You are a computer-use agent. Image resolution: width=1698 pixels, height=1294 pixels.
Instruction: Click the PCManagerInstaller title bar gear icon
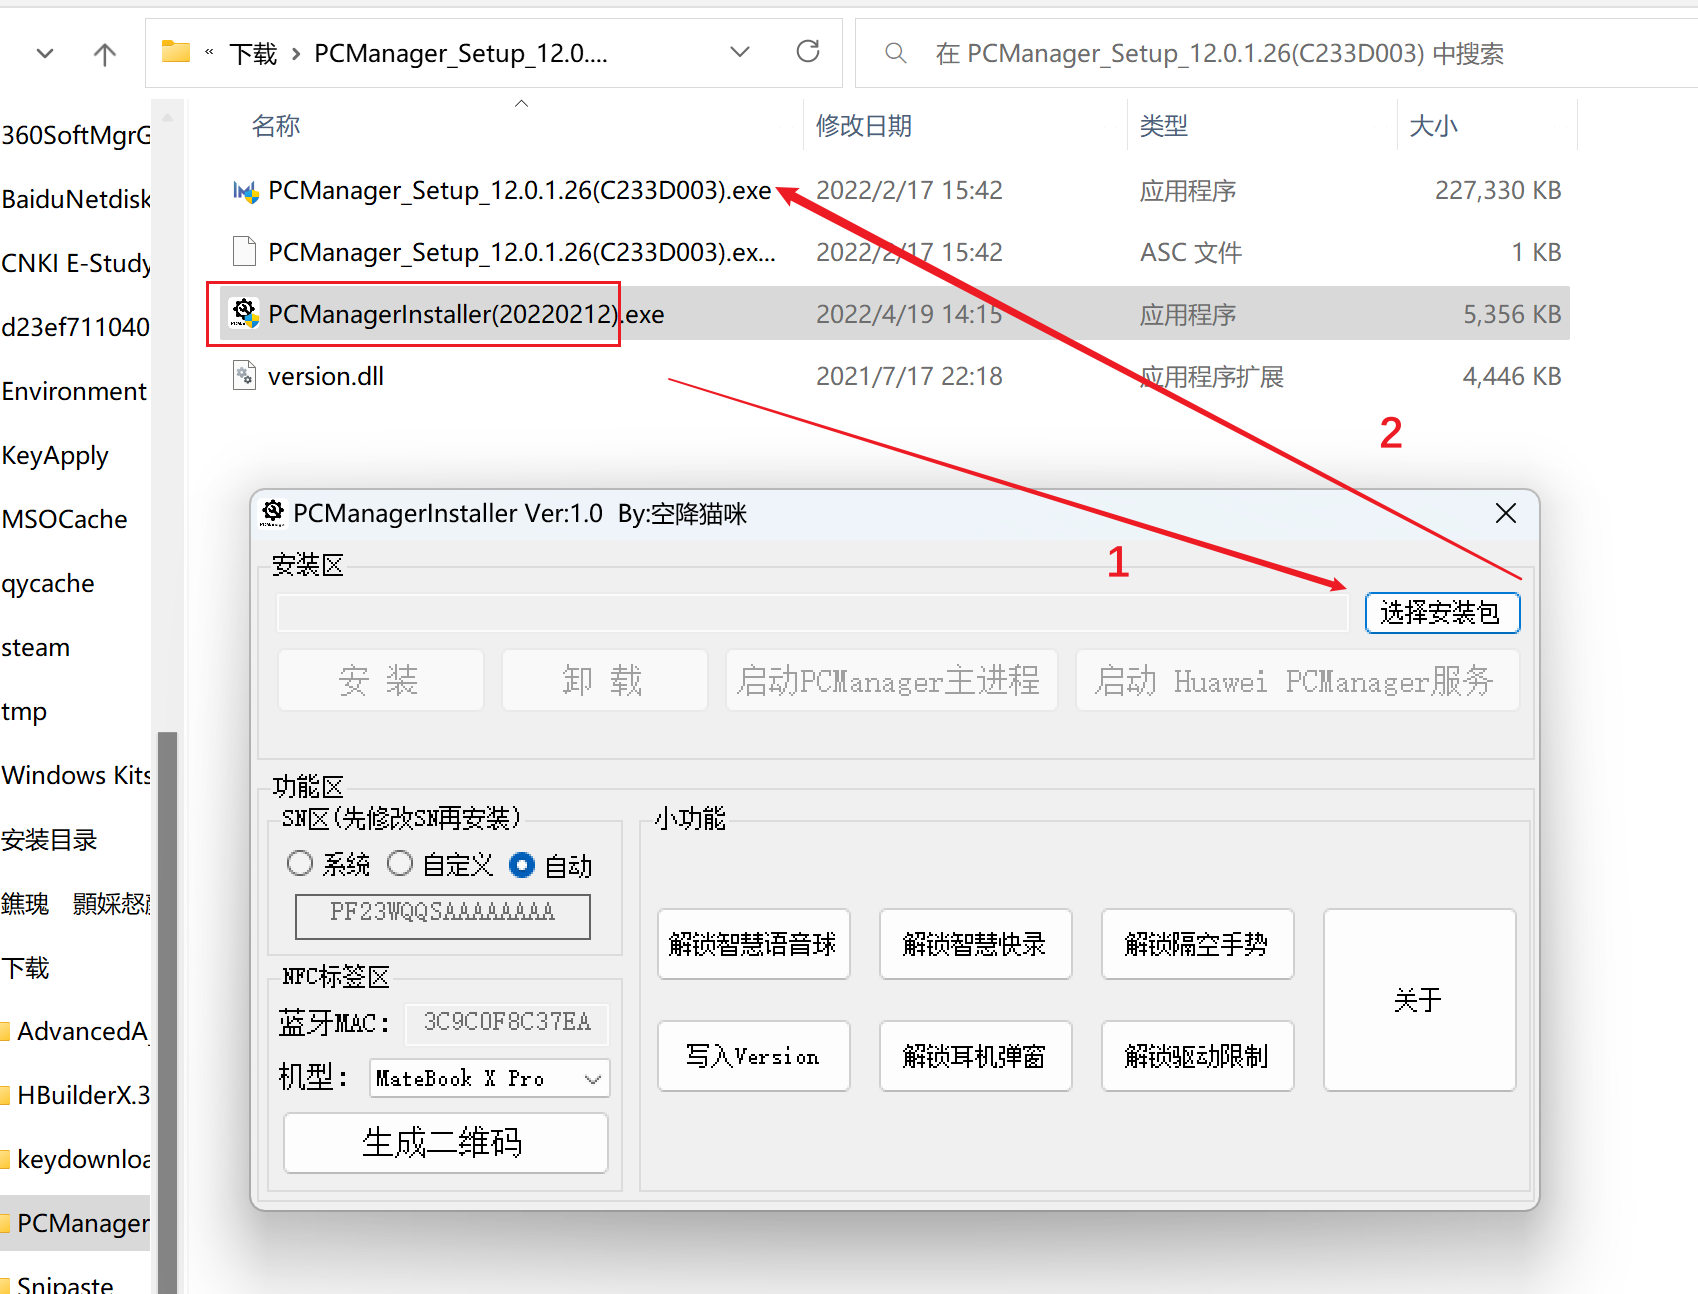(272, 513)
